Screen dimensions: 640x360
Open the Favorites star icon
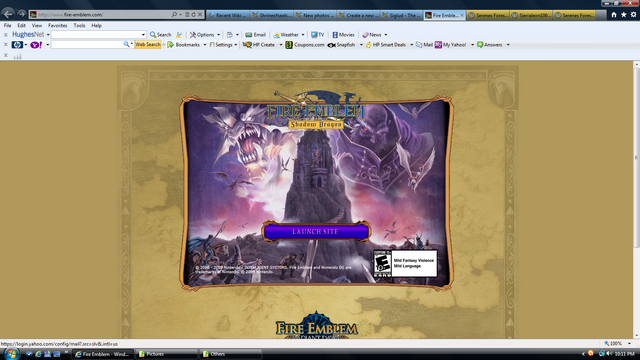[624, 15]
